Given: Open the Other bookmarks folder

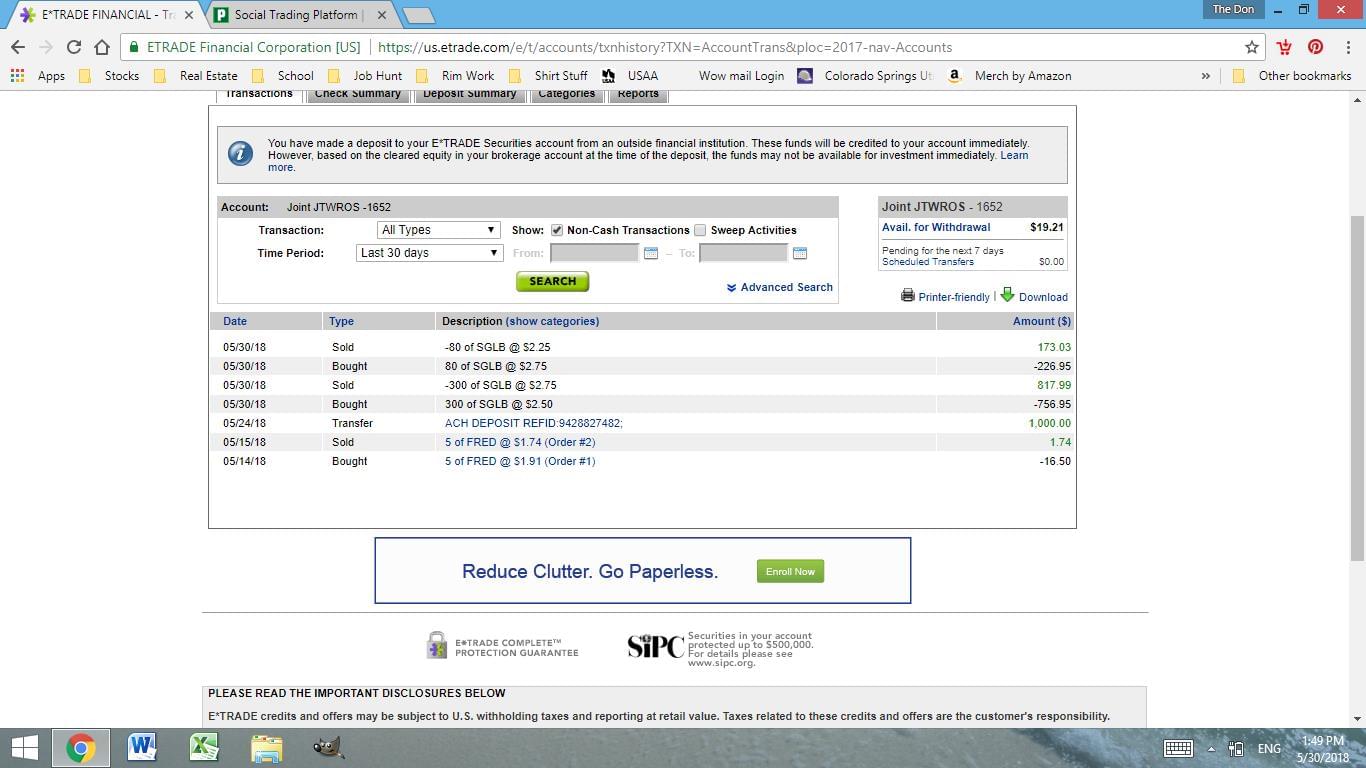Looking at the screenshot, I should 1291,76.
